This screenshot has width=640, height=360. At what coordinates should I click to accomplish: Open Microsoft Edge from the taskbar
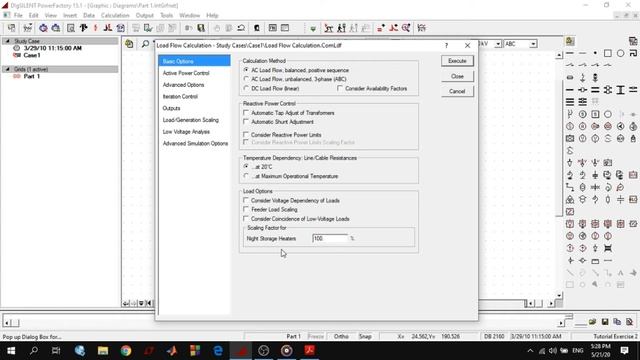coord(218,351)
